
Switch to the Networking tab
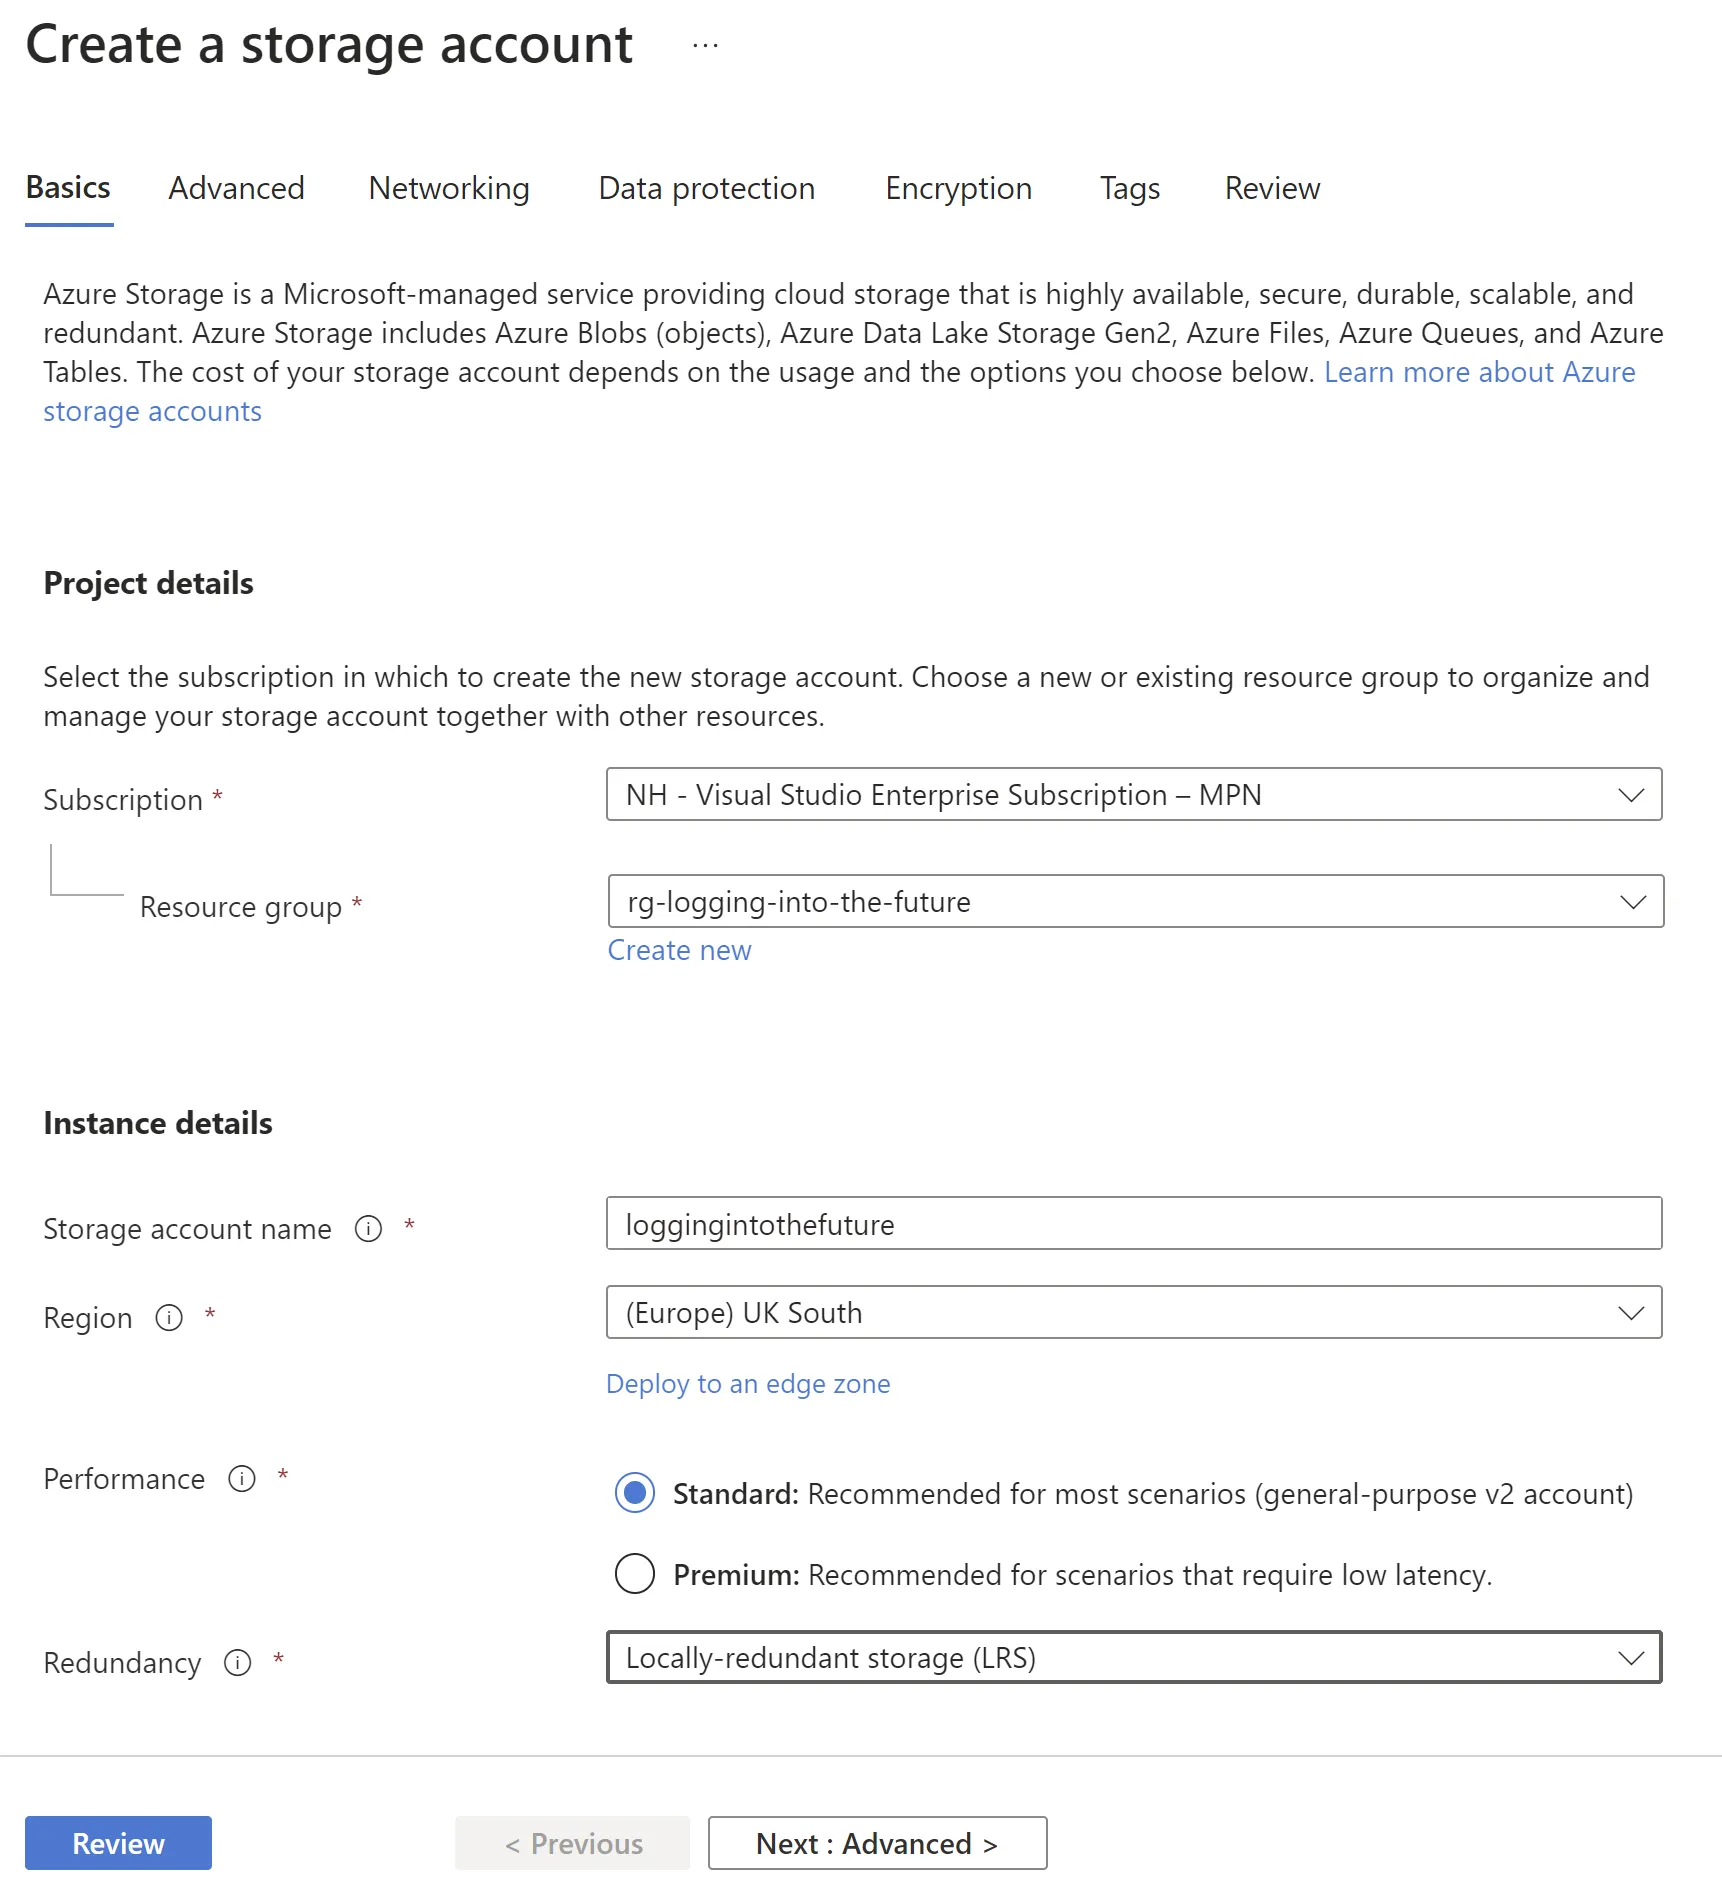point(449,188)
